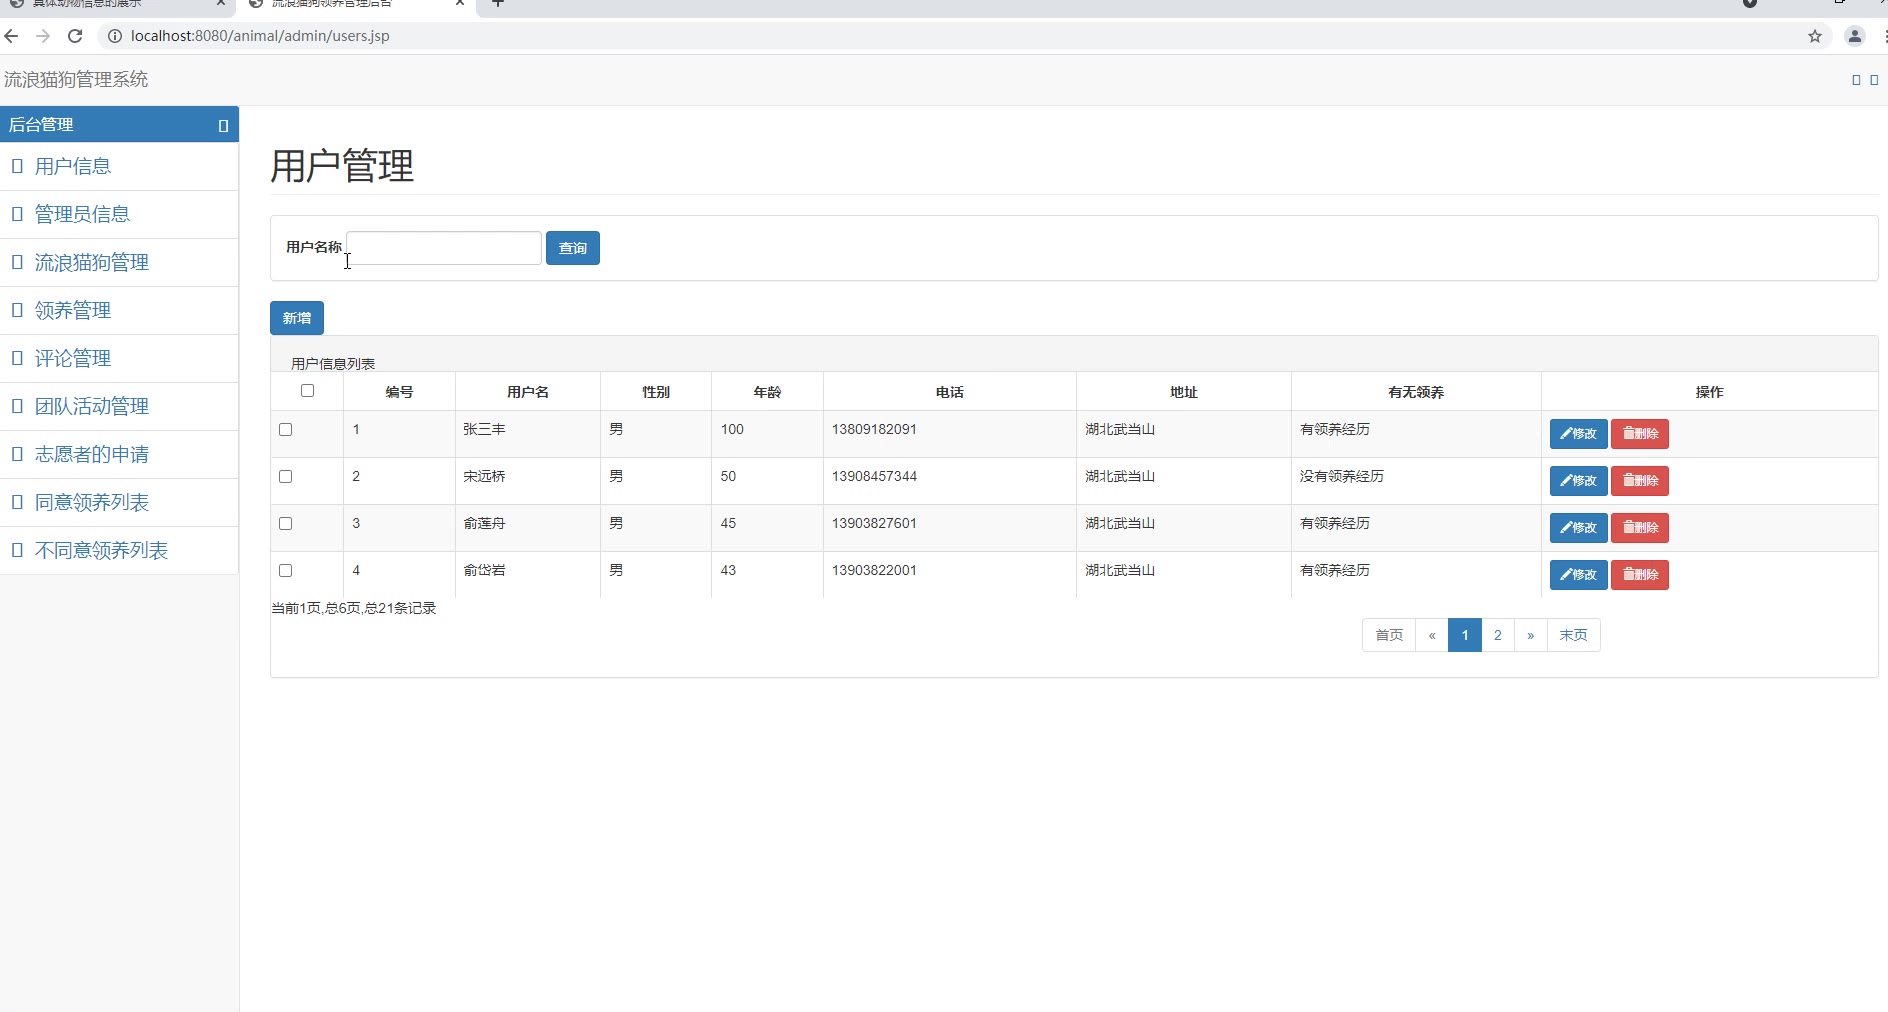Click the 流浪猫狗管理系统 site title
This screenshot has width=1888, height=1012.
click(x=76, y=79)
